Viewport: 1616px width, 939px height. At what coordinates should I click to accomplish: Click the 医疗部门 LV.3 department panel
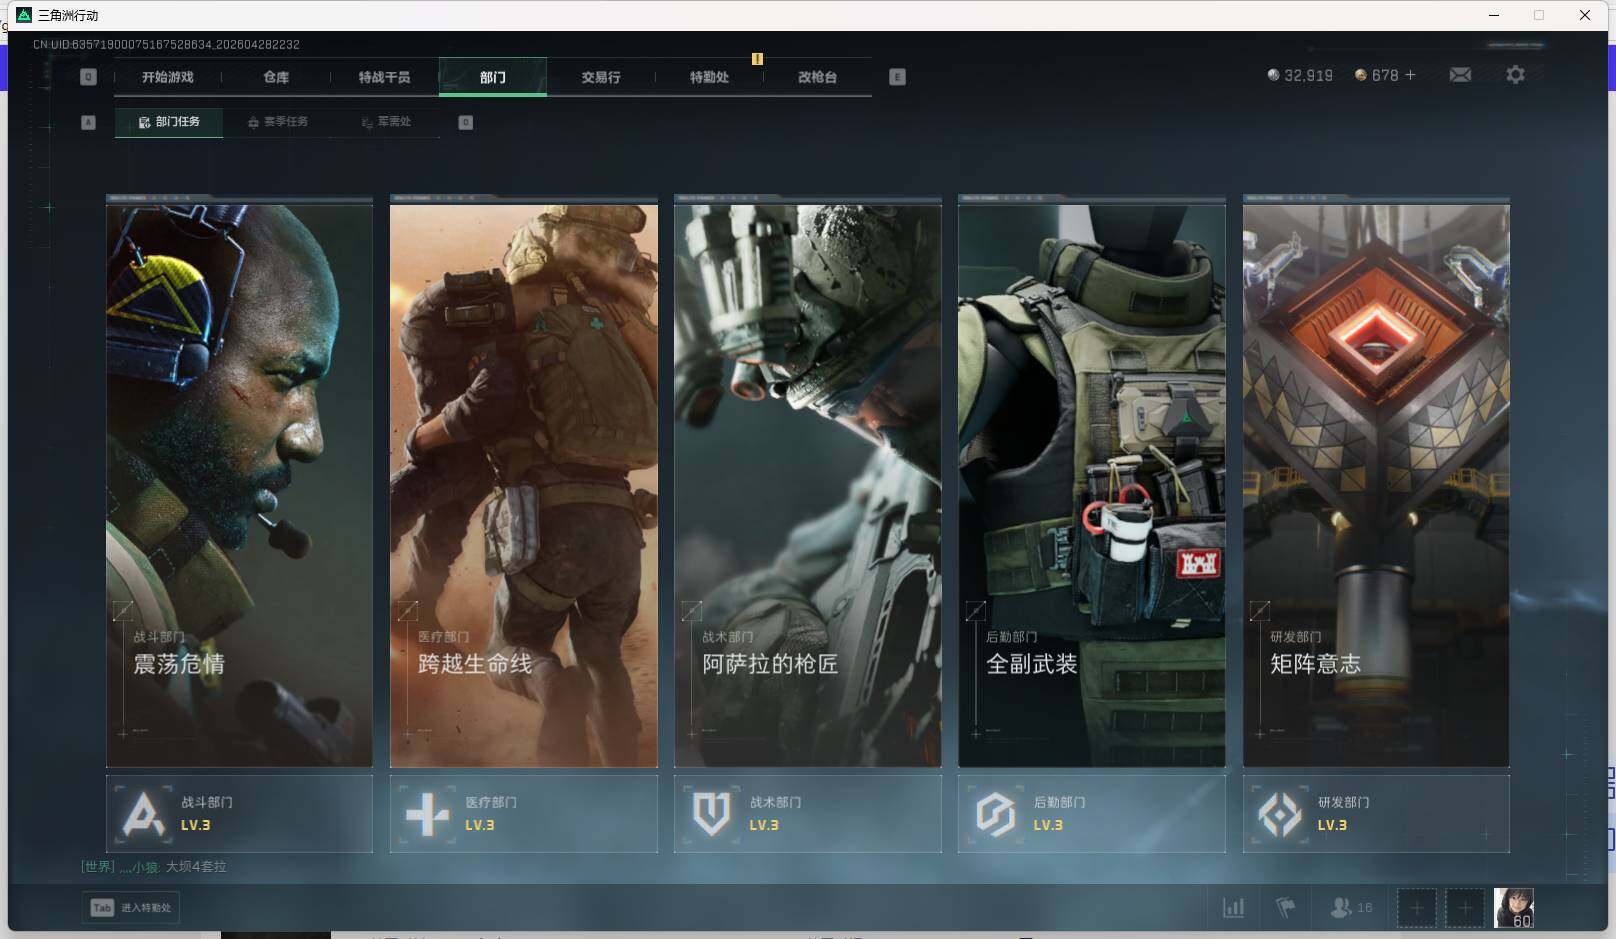click(x=524, y=814)
